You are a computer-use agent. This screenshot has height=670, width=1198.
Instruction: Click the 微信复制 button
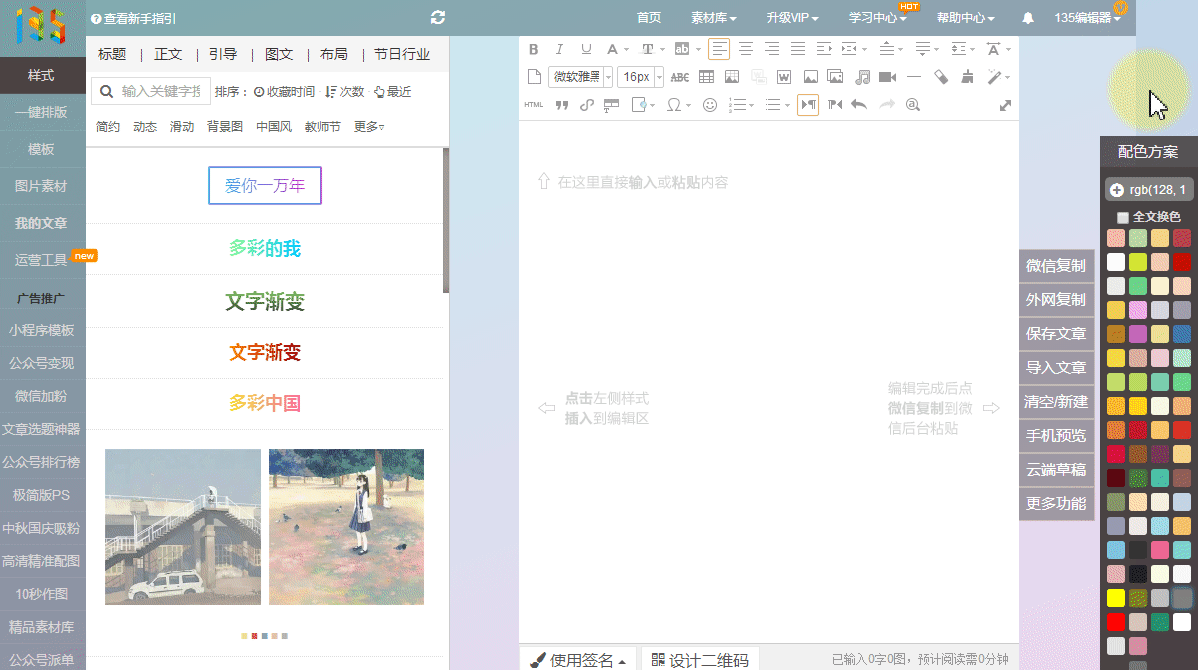(1055, 266)
